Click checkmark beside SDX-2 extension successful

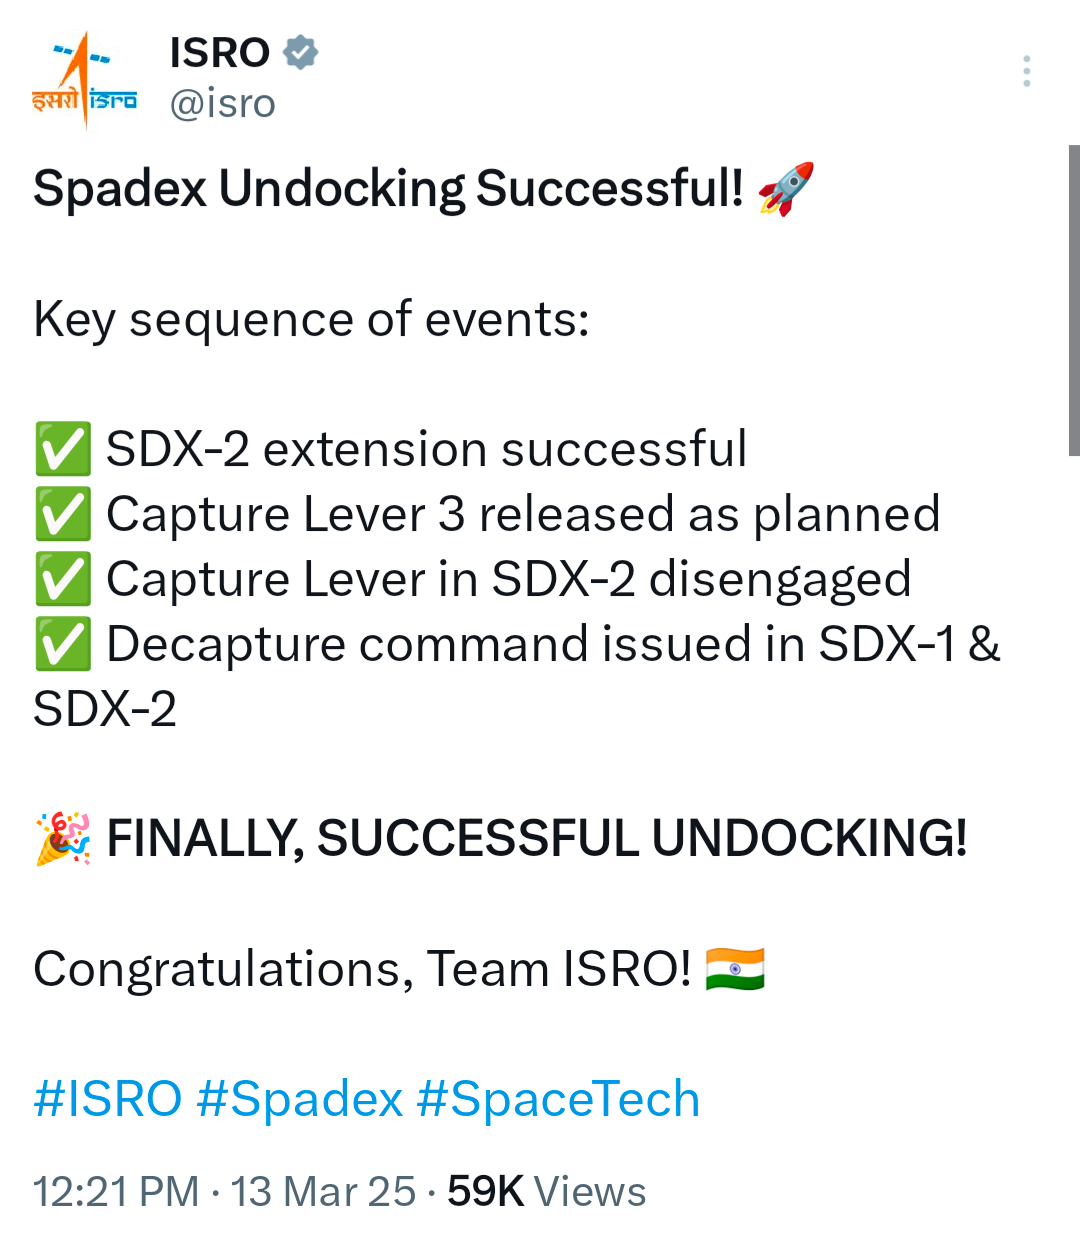(63, 449)
